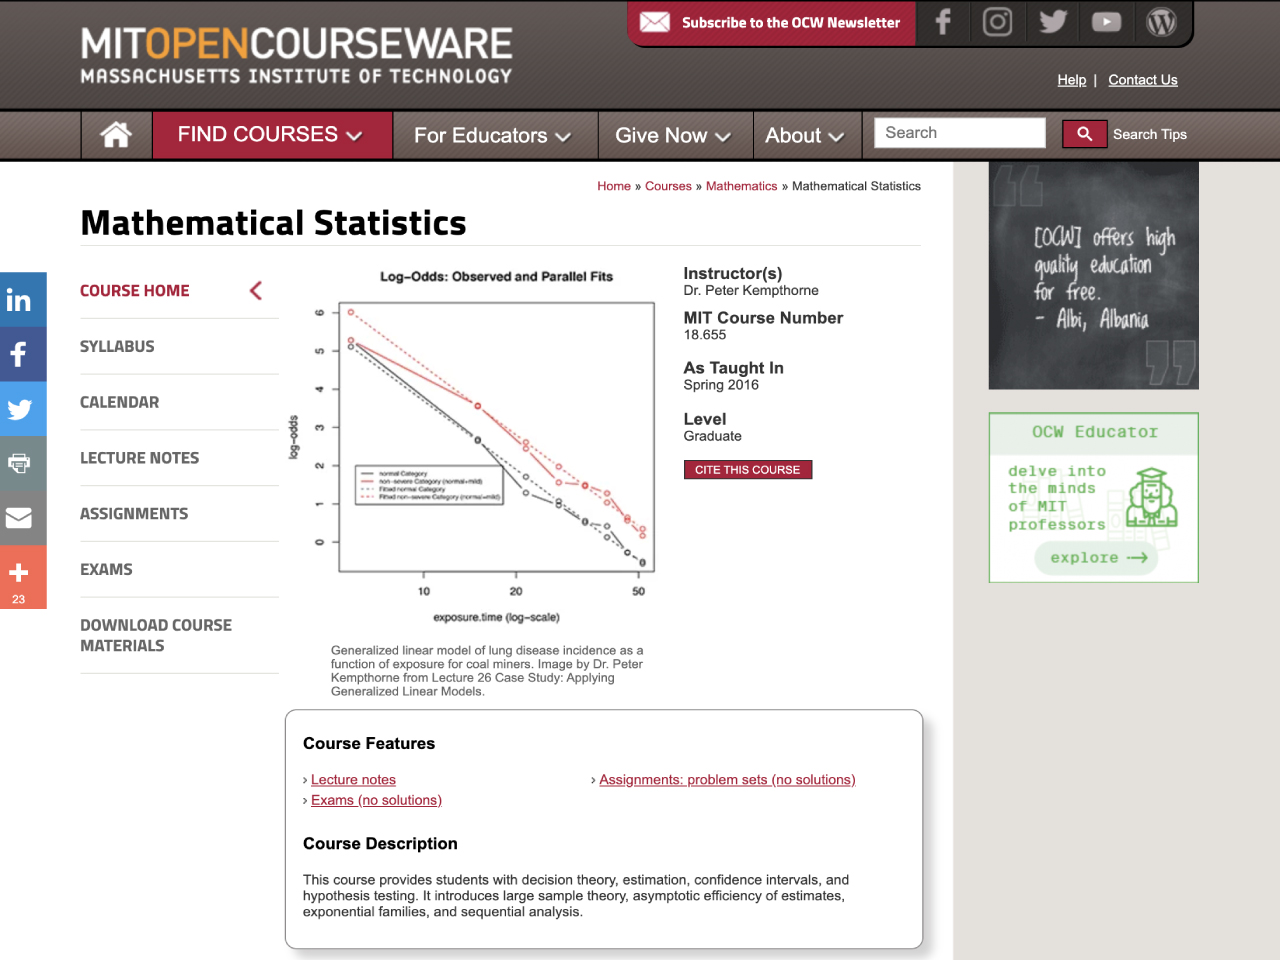Open the Assignments section

(x=134, y=514)
